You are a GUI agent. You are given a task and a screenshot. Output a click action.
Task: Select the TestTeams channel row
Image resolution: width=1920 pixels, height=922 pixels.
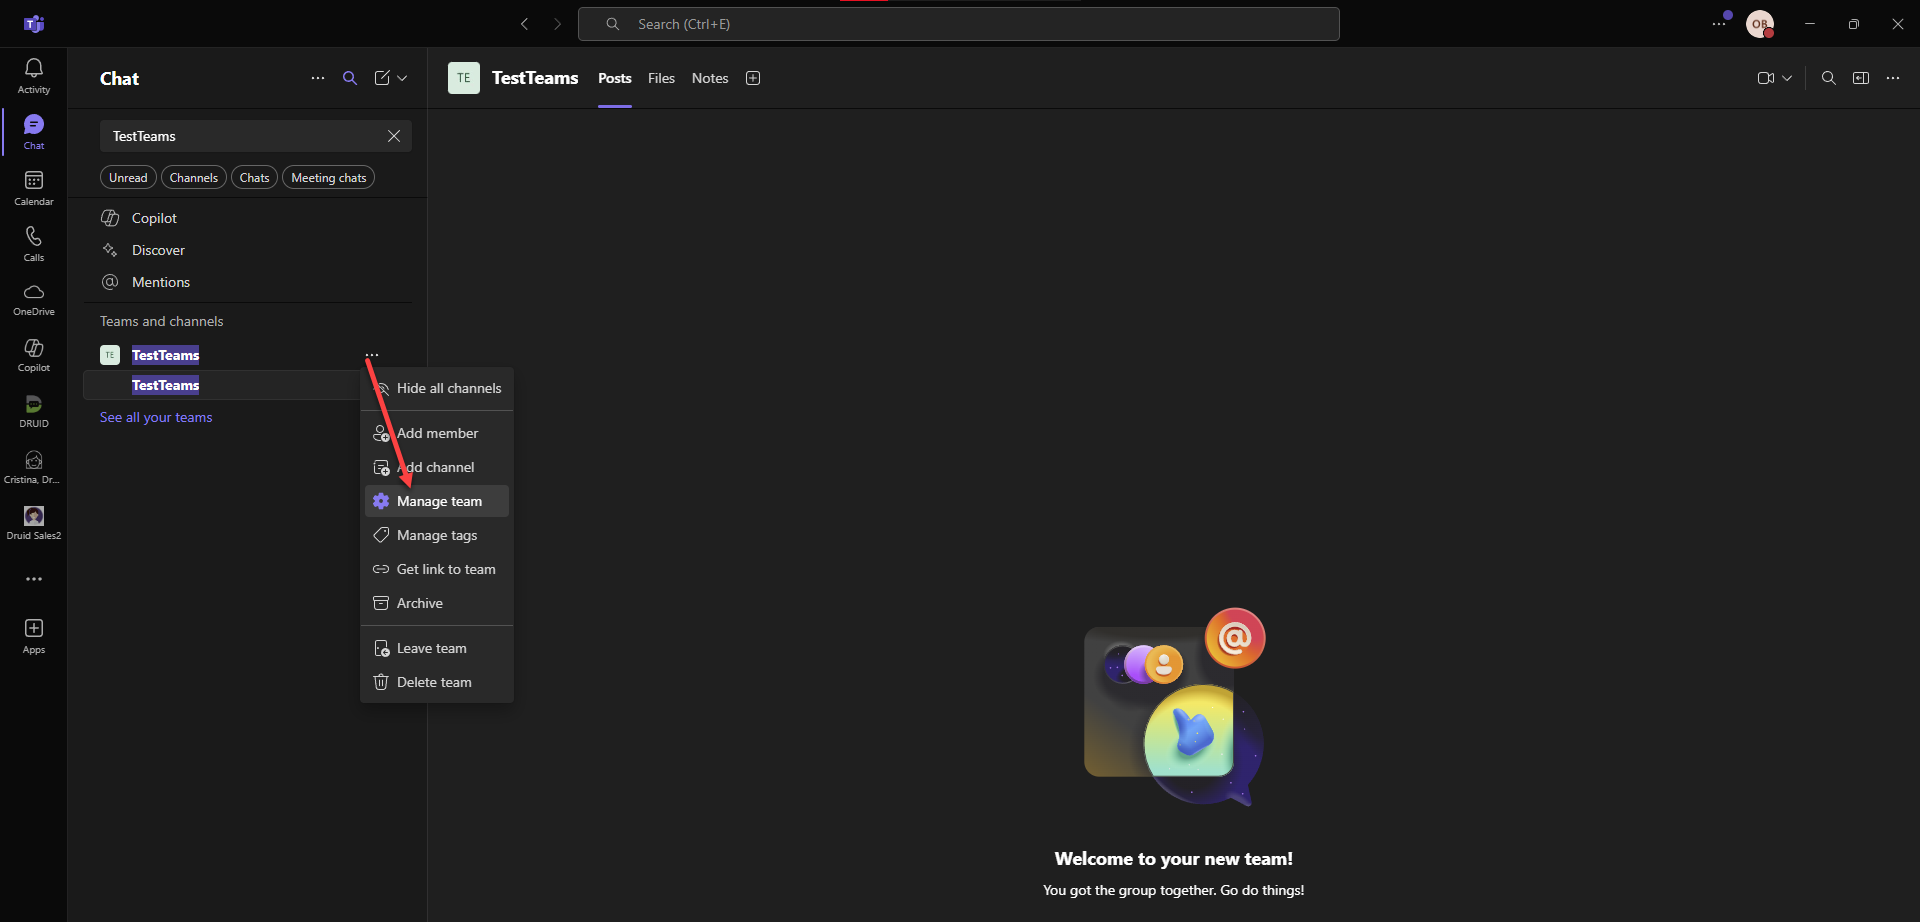click(222, 385)
